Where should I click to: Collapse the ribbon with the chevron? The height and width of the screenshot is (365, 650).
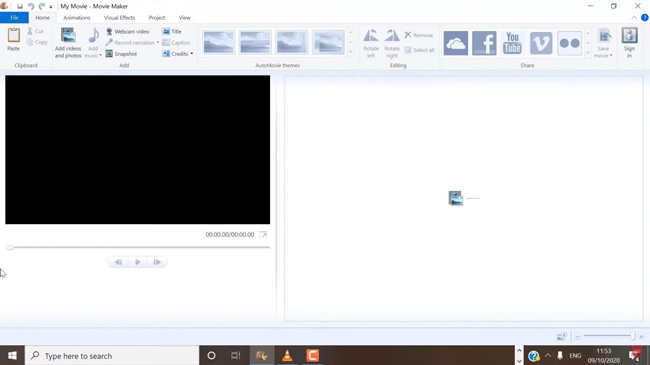(x=634, y=17)
